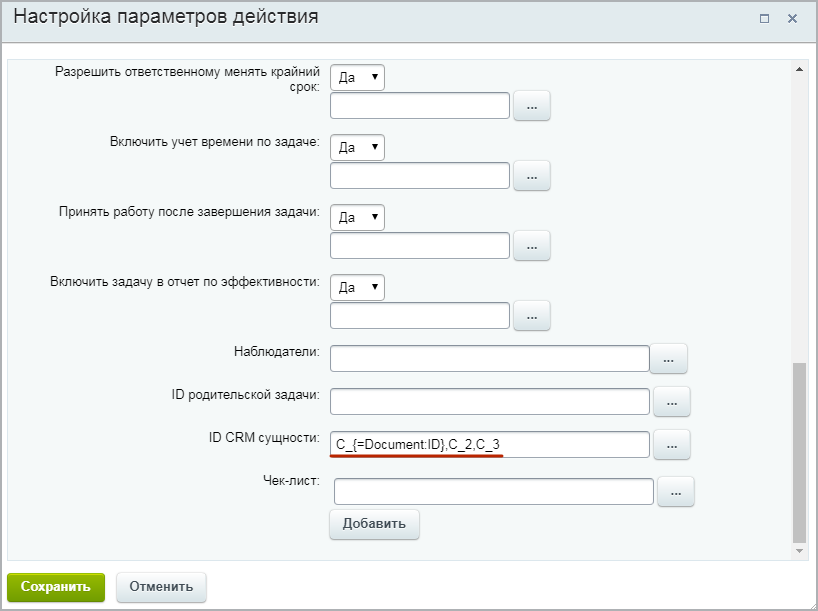Click ellipsis button beside 'ID CRM сущности' field

click(x=671, y=445)
